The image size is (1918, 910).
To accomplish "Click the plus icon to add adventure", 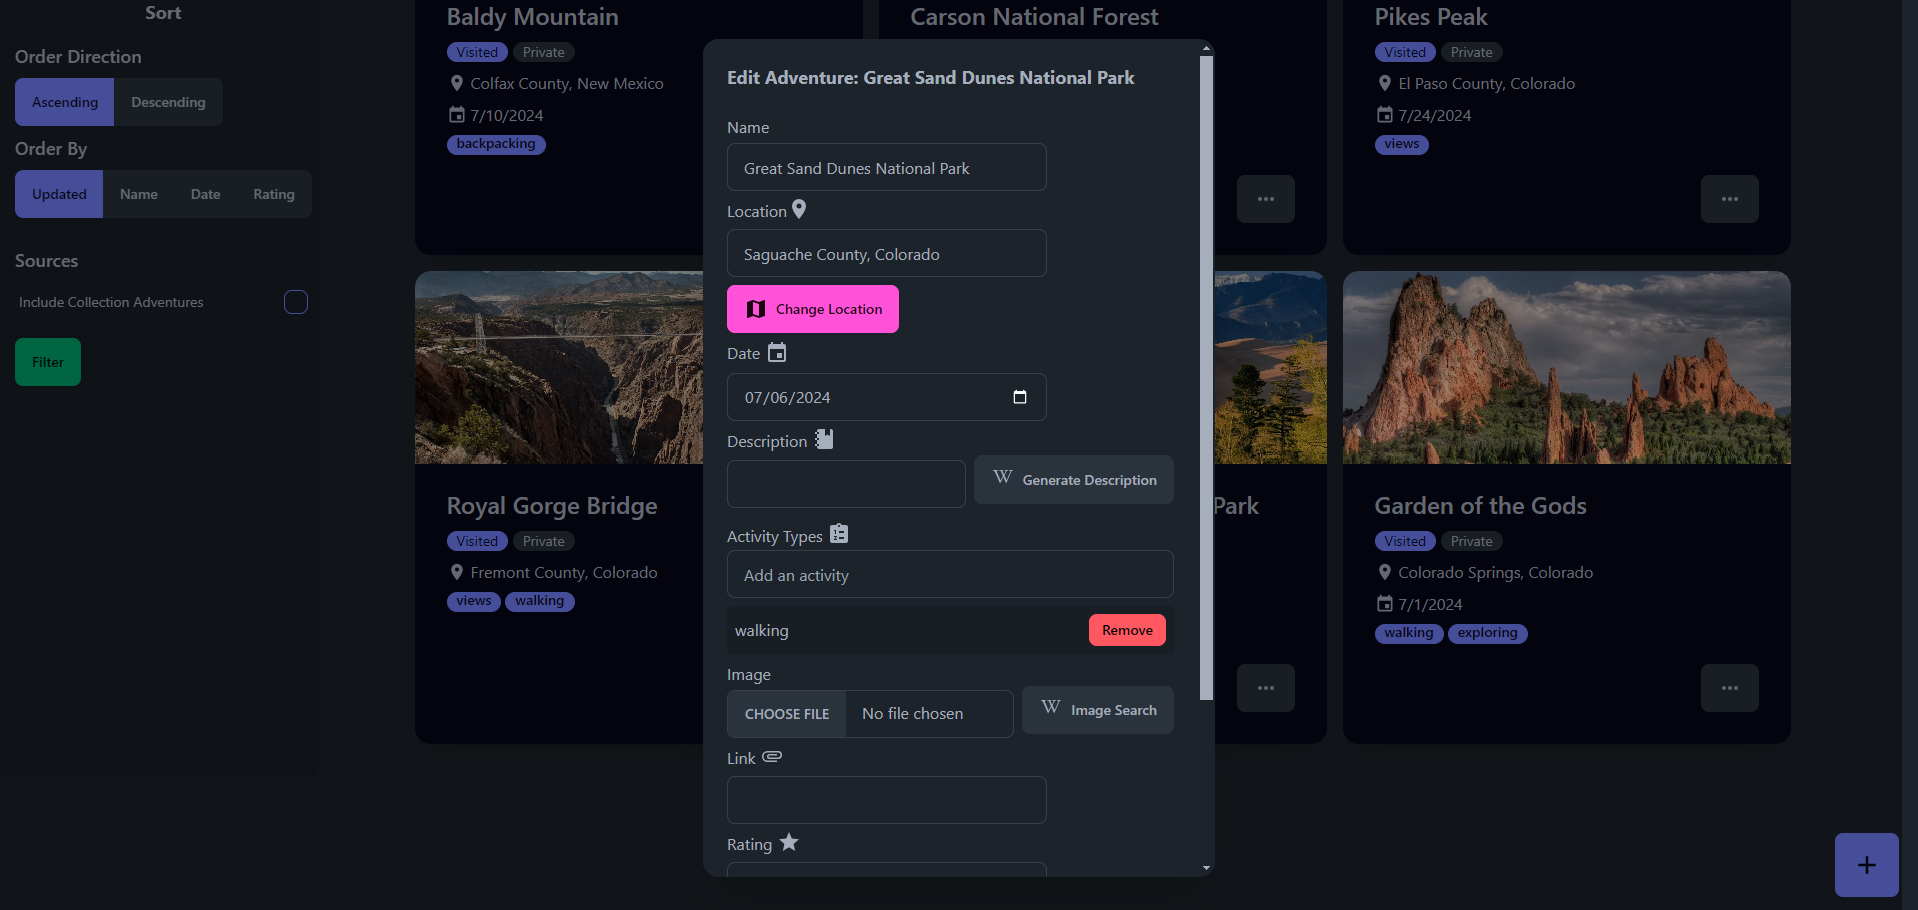I will pyautogui.click(x=1865, y=865).
